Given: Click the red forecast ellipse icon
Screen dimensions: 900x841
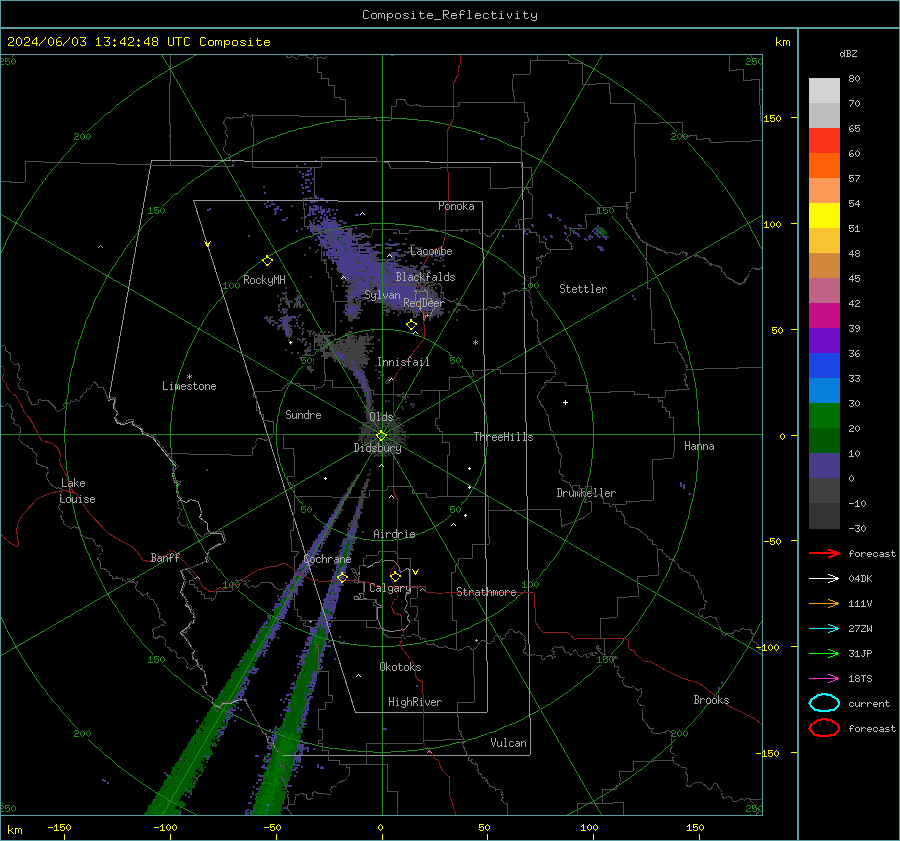Looking at the screenshot, I should click(x=824, y=728).
